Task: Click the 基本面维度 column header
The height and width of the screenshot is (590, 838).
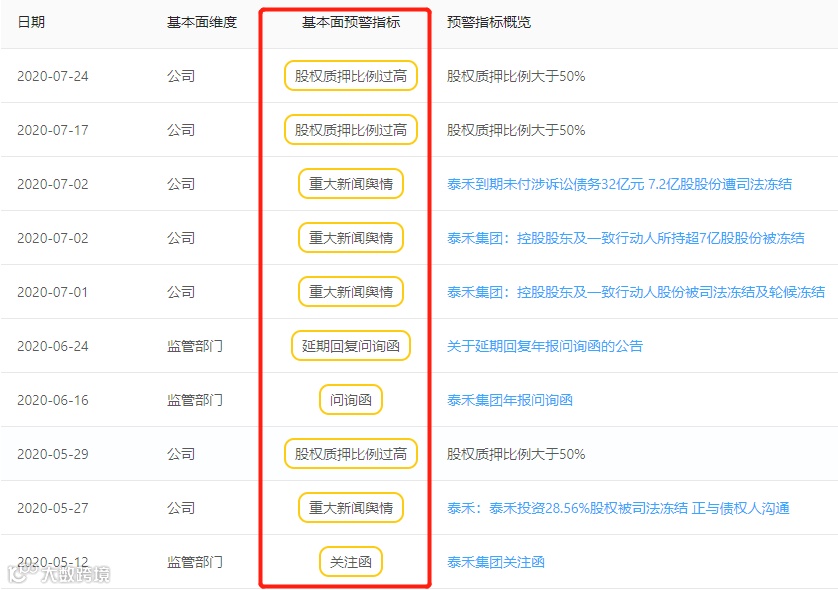Action: (x=201, y=22)
